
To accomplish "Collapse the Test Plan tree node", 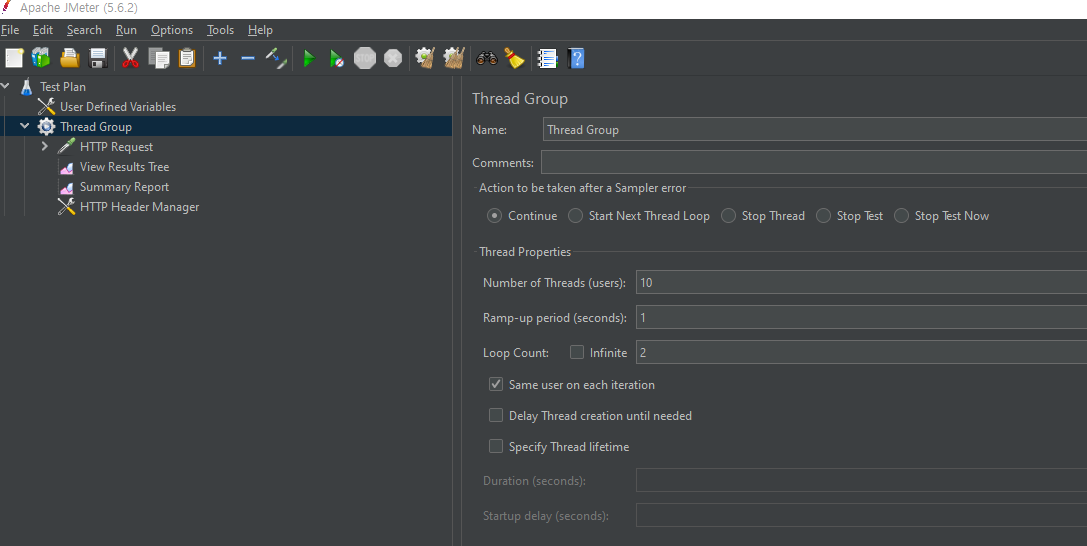I will (6, 87).
